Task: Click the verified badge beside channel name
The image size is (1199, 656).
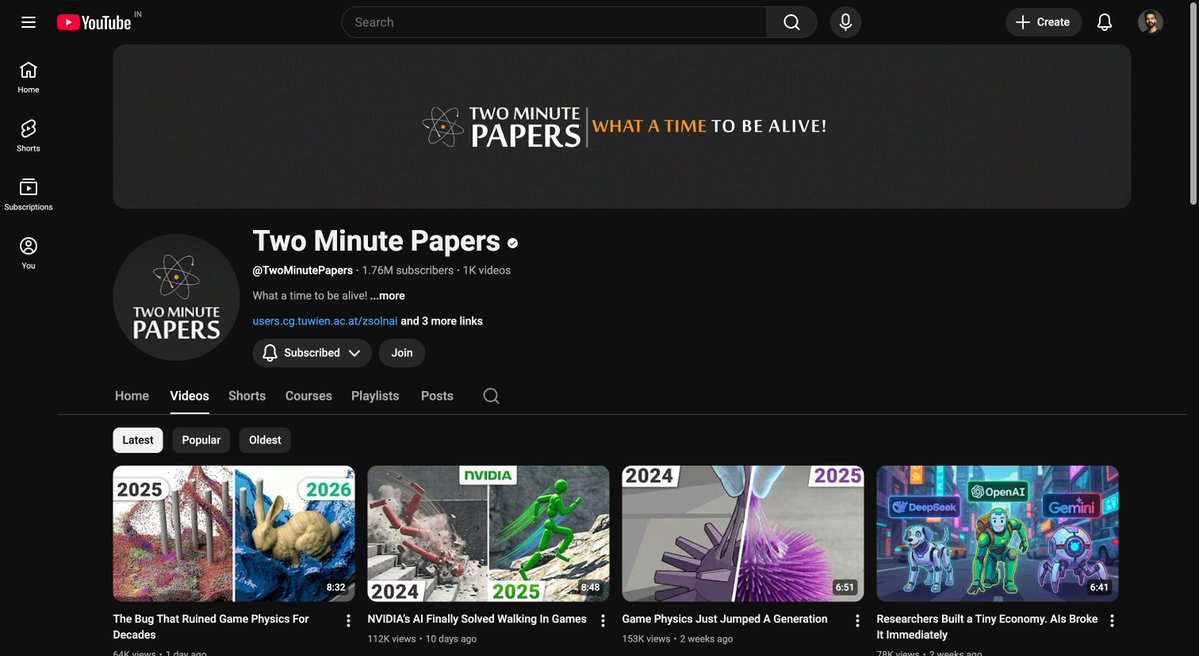Action: point(512,243)
